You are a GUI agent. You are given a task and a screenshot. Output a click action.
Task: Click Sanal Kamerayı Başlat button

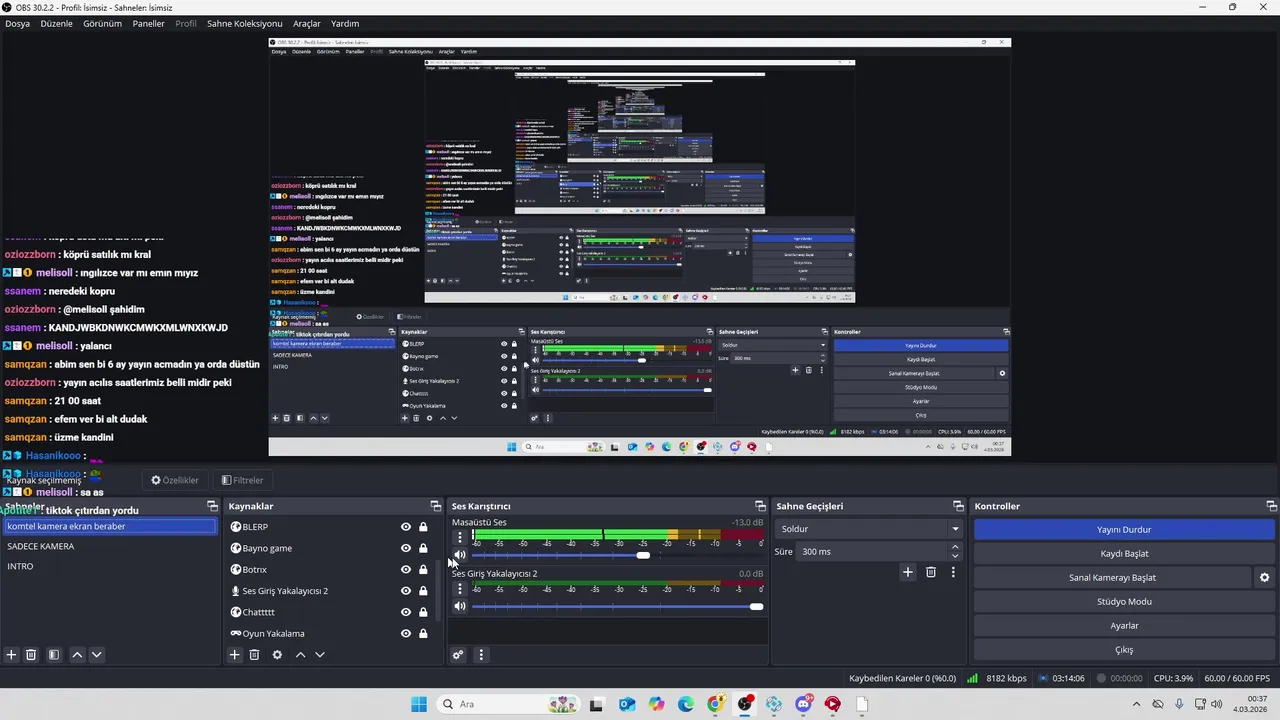tap(1112, 578)
